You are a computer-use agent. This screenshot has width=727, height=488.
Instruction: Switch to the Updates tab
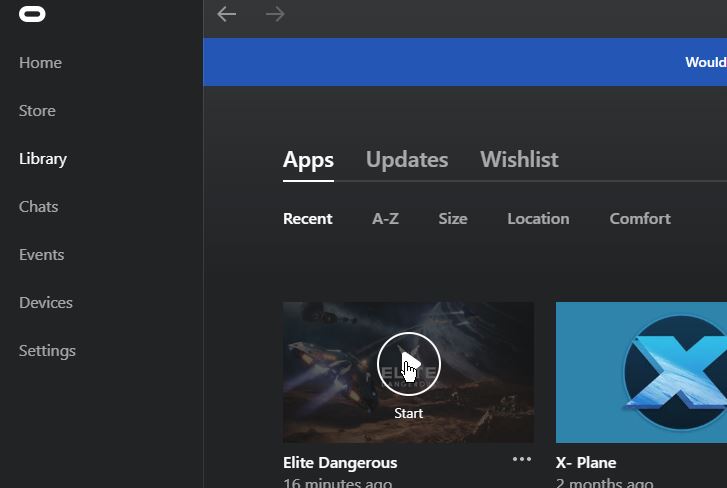(407, 160)
